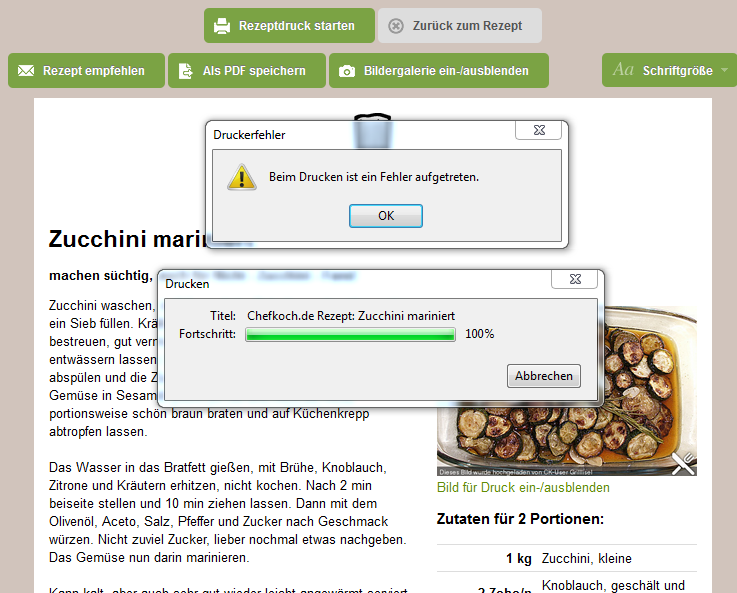Click the warning triangle icon
This screenshot has width=737, height=593.
coord(242,178)
